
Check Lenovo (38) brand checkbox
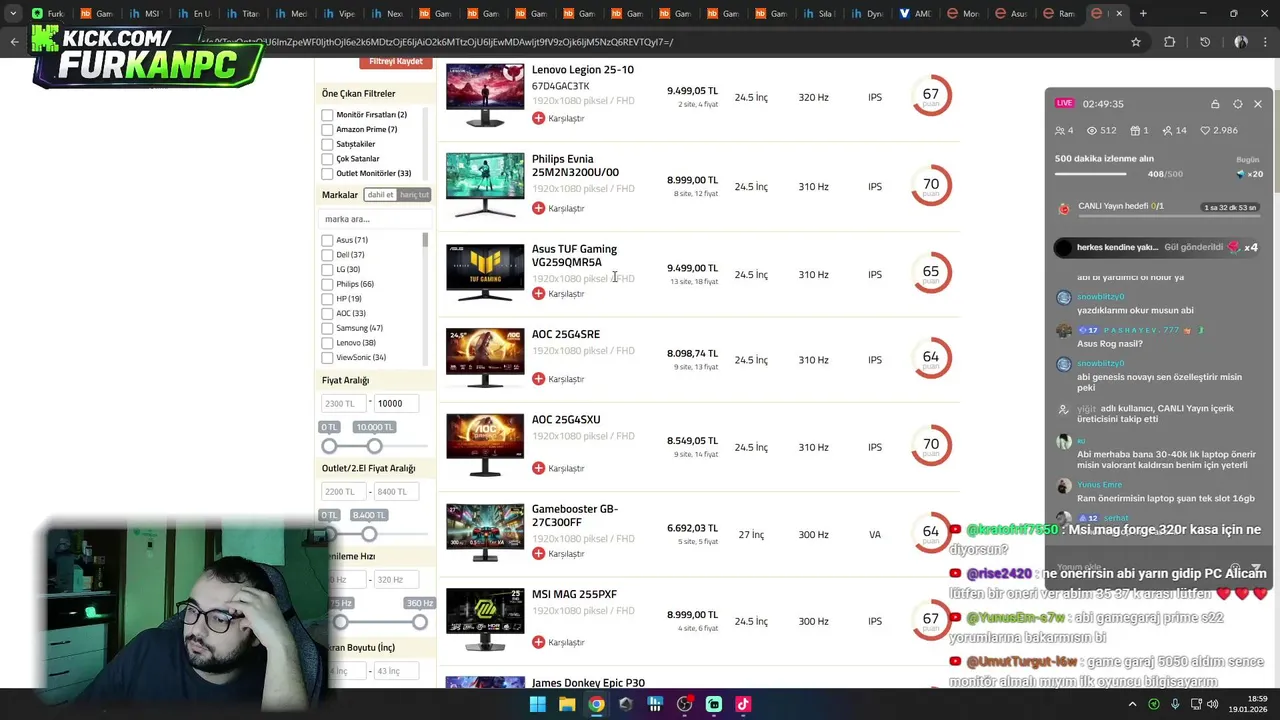(x=327, y=343)
